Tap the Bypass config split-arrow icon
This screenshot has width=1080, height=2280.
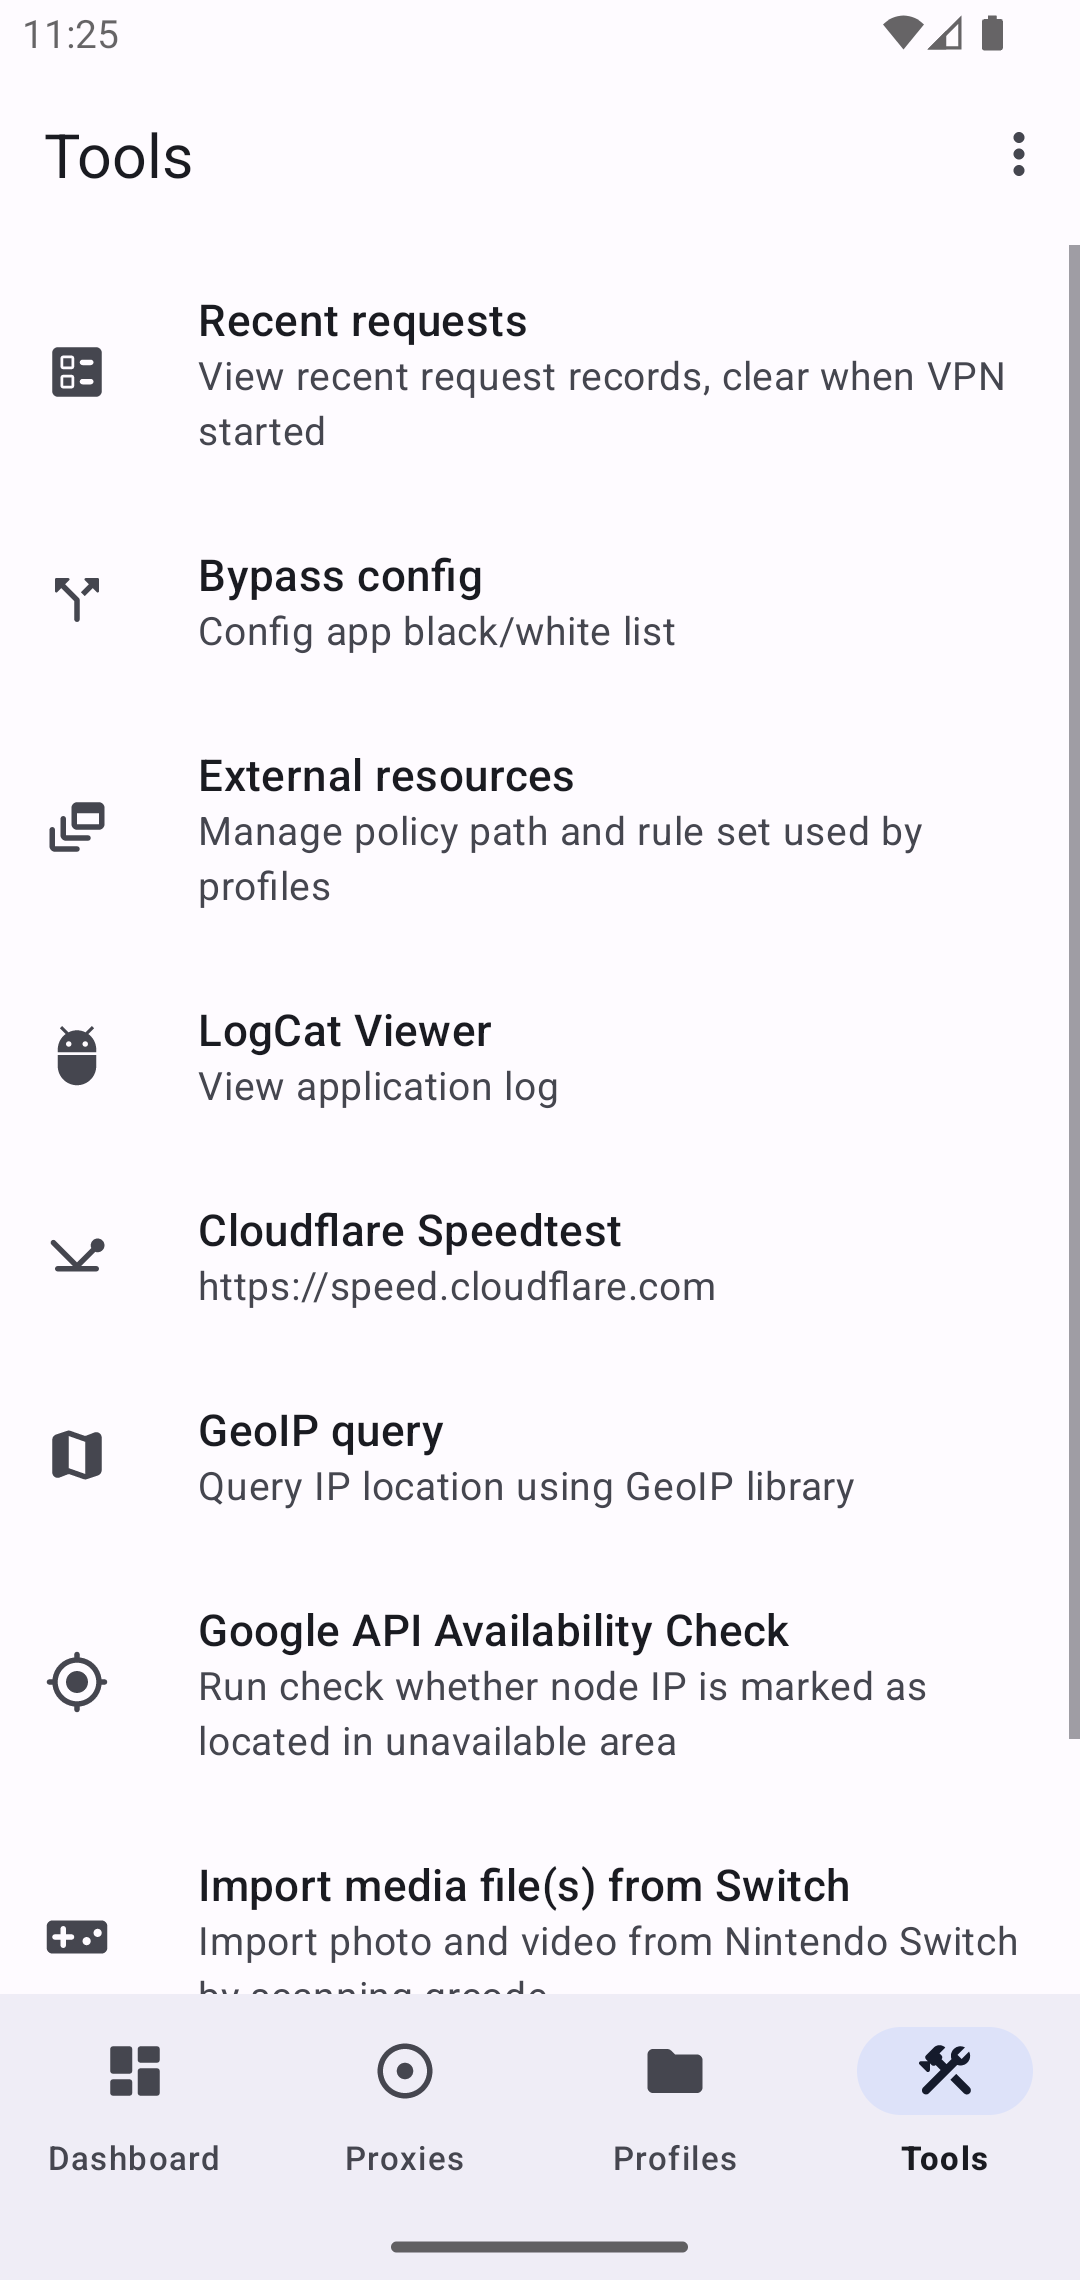77,600
